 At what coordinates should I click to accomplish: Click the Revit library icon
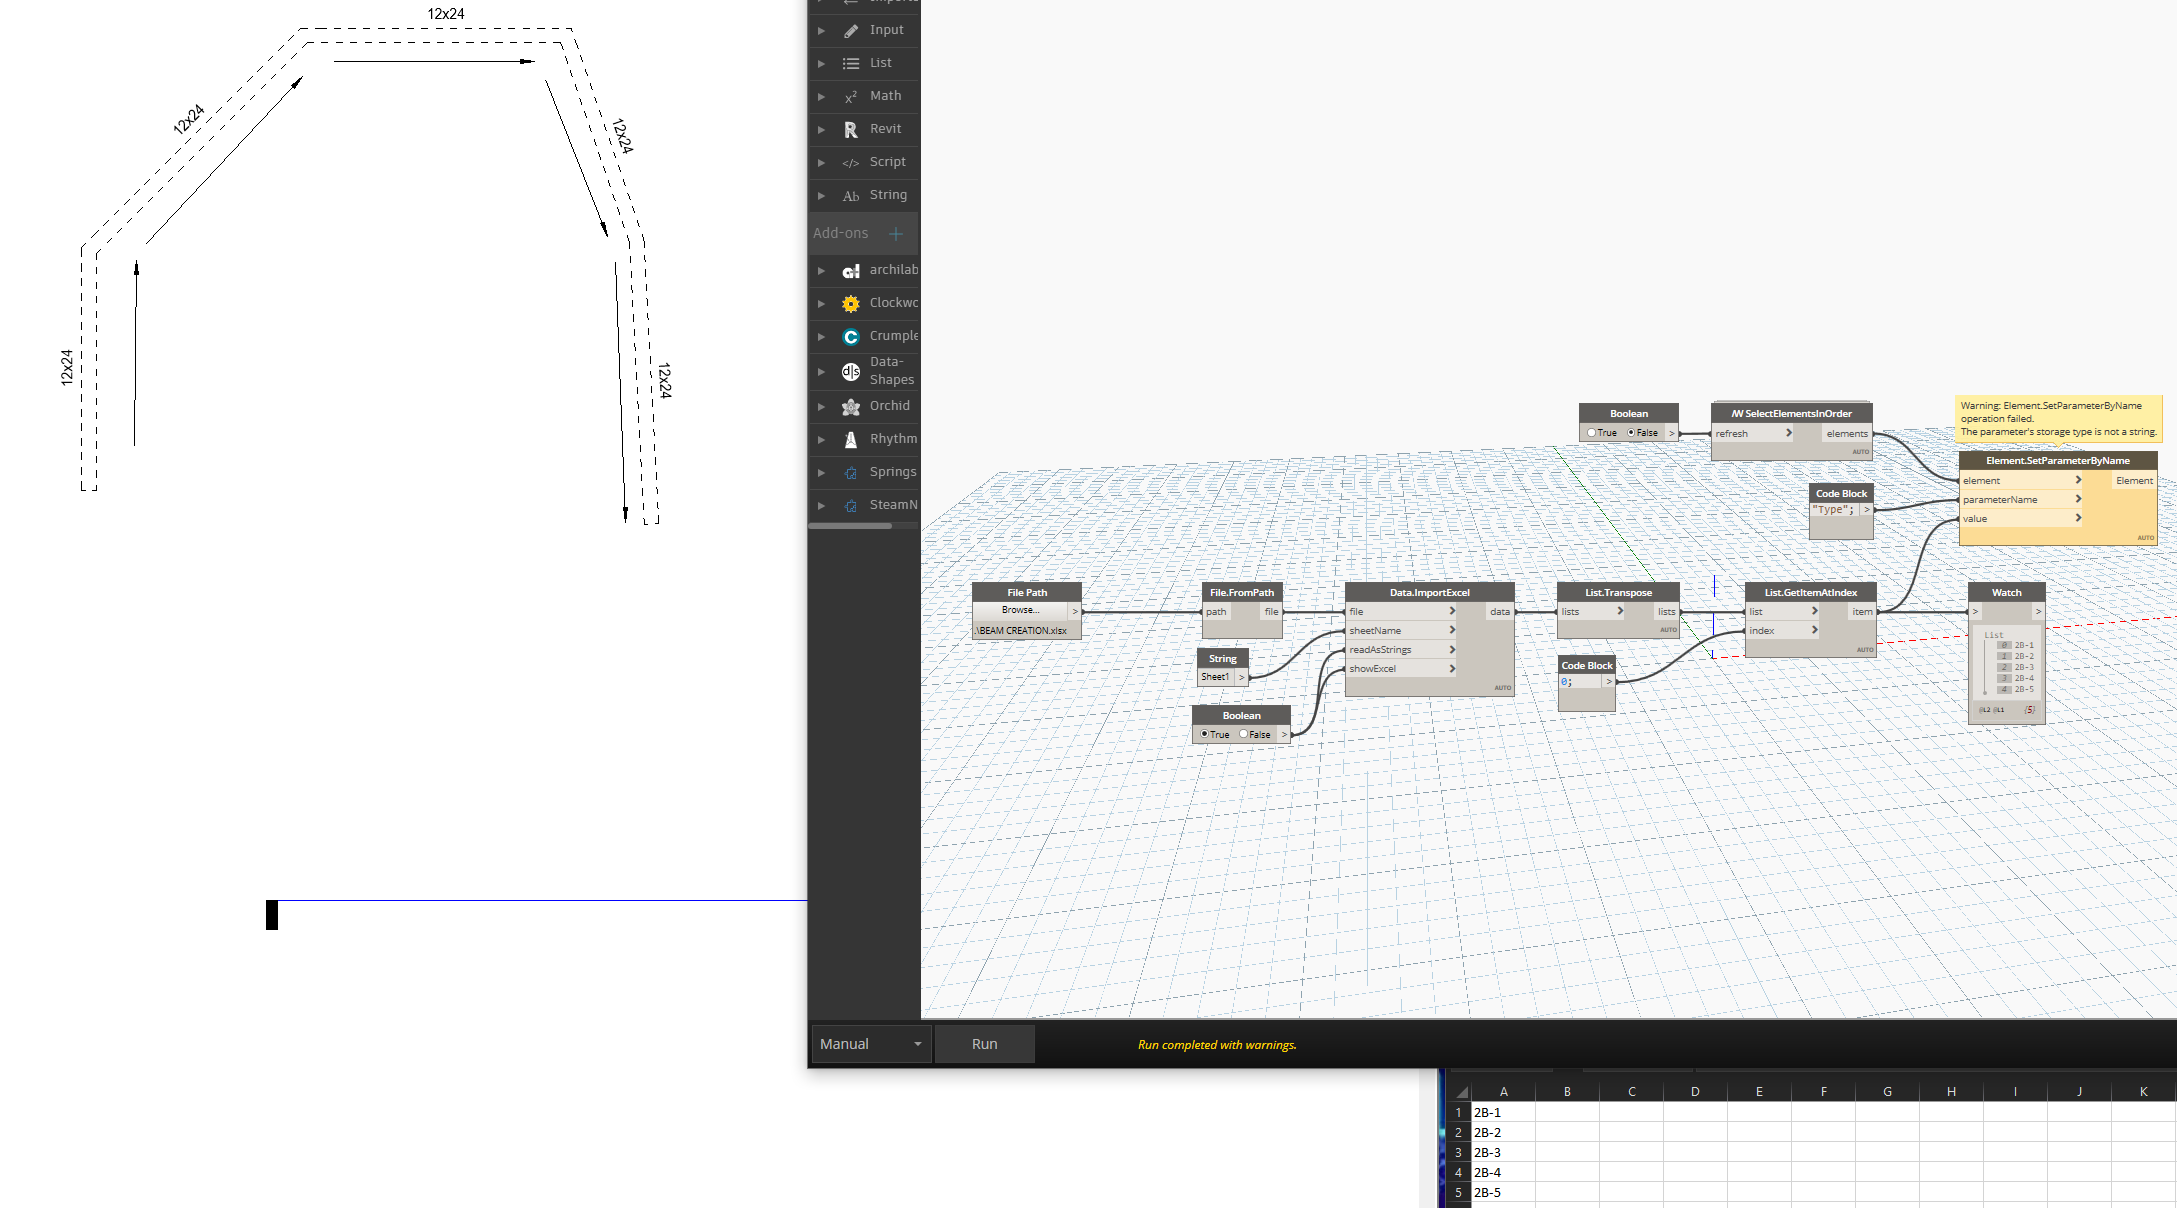coord(850,130)
